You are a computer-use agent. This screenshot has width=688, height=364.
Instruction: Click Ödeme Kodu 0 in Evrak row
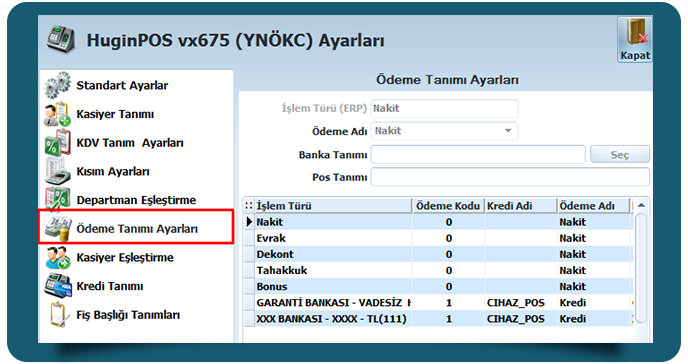pyautogui.click(x=448, y=238)
